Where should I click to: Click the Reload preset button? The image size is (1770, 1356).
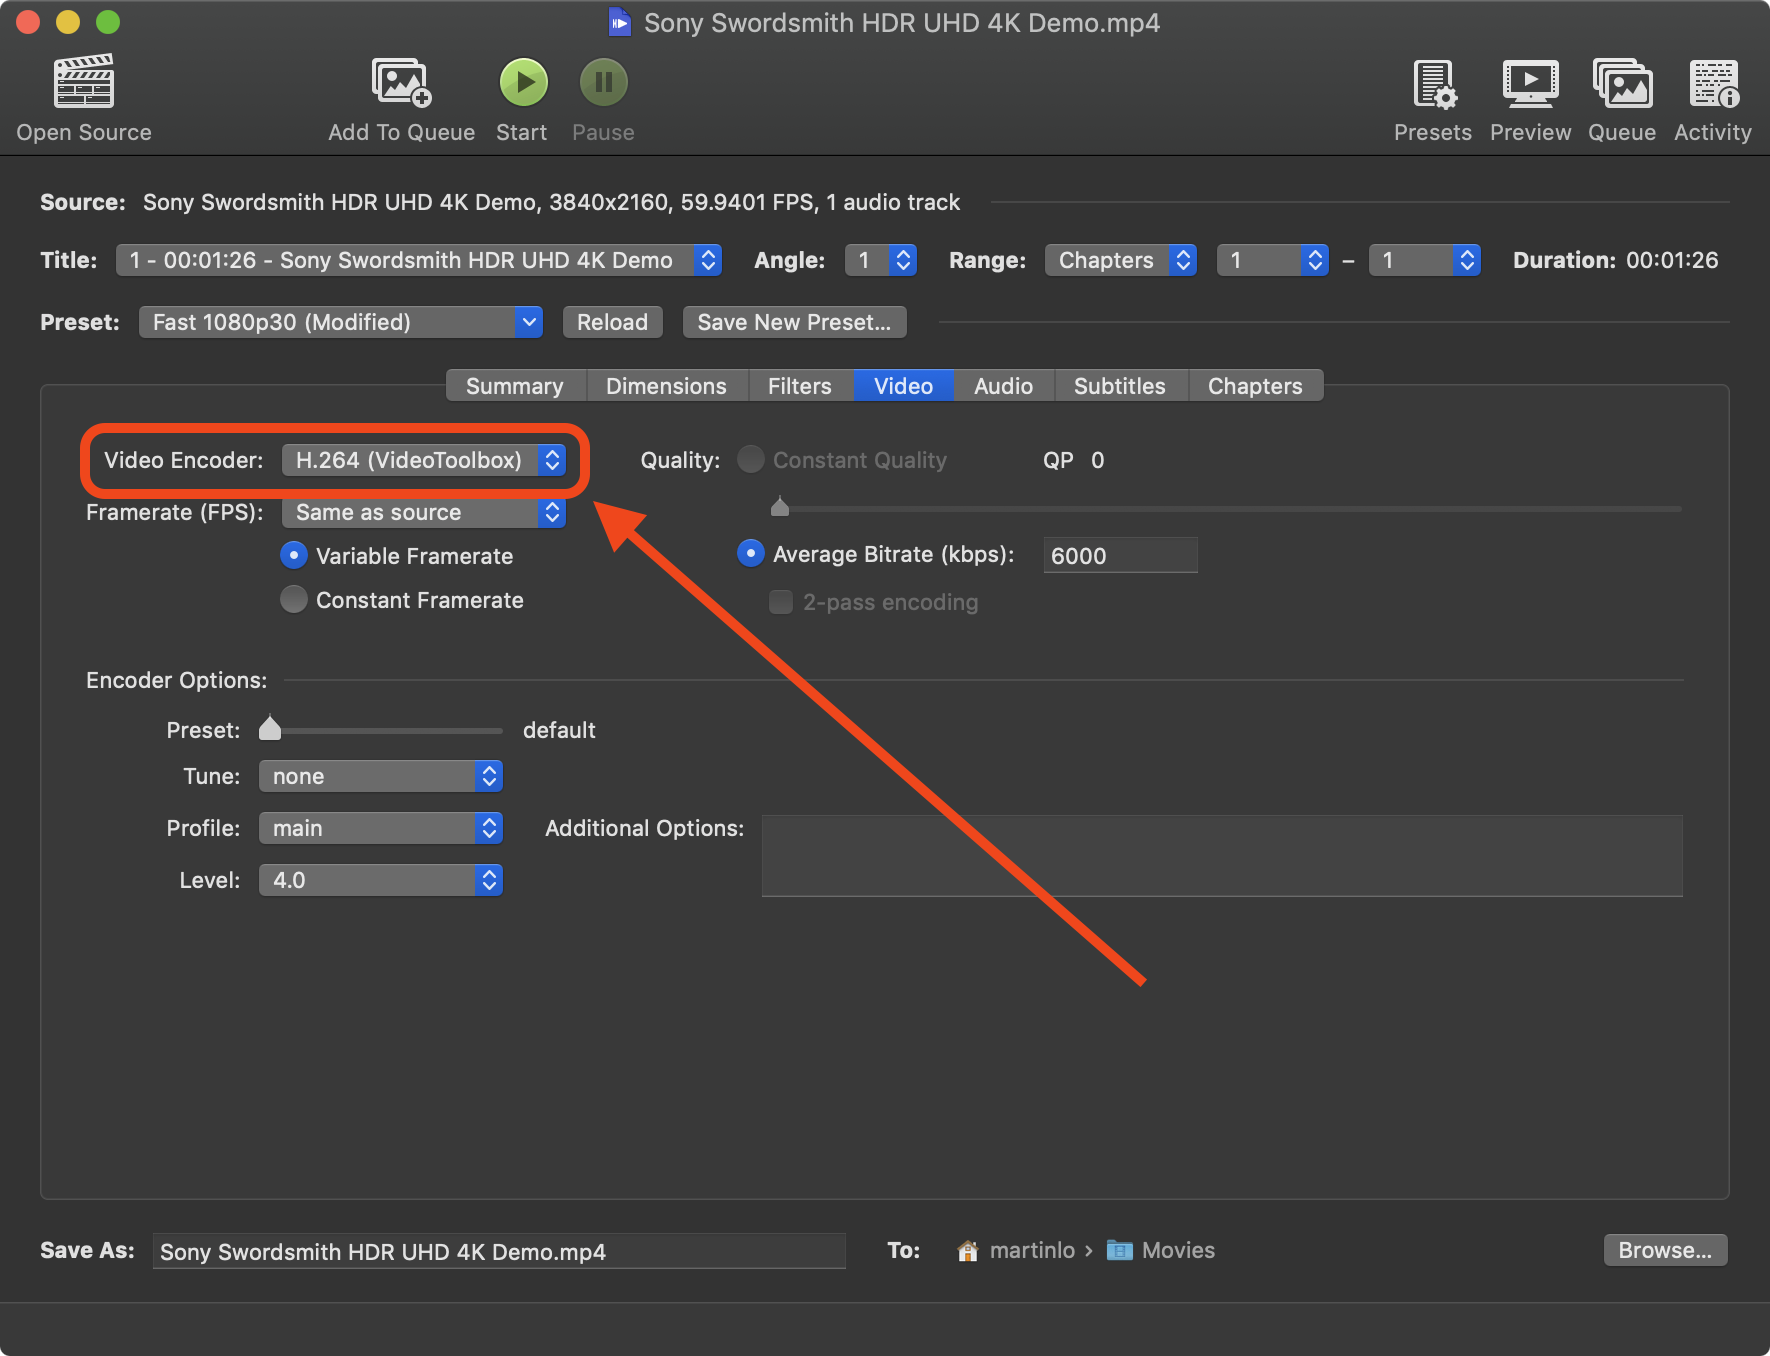pos(613,322)
